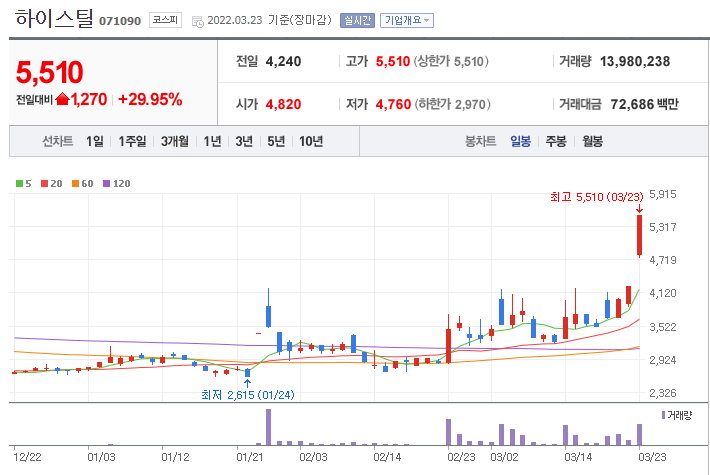
Task: Click the 12/22 date axis label
Action: coord(28,457)
